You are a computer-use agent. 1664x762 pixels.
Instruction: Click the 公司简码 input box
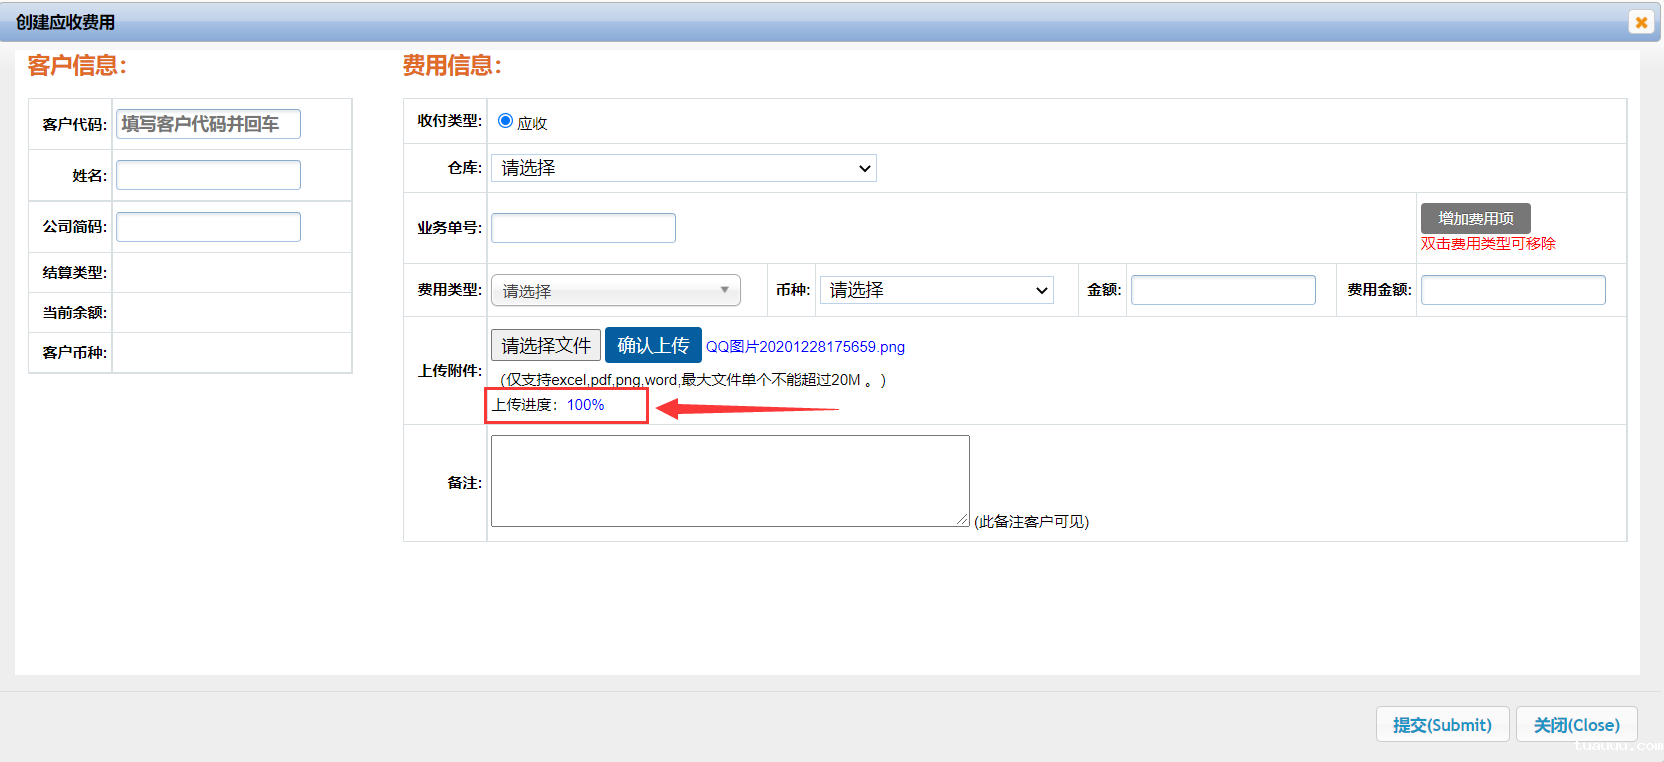[208, 227]
